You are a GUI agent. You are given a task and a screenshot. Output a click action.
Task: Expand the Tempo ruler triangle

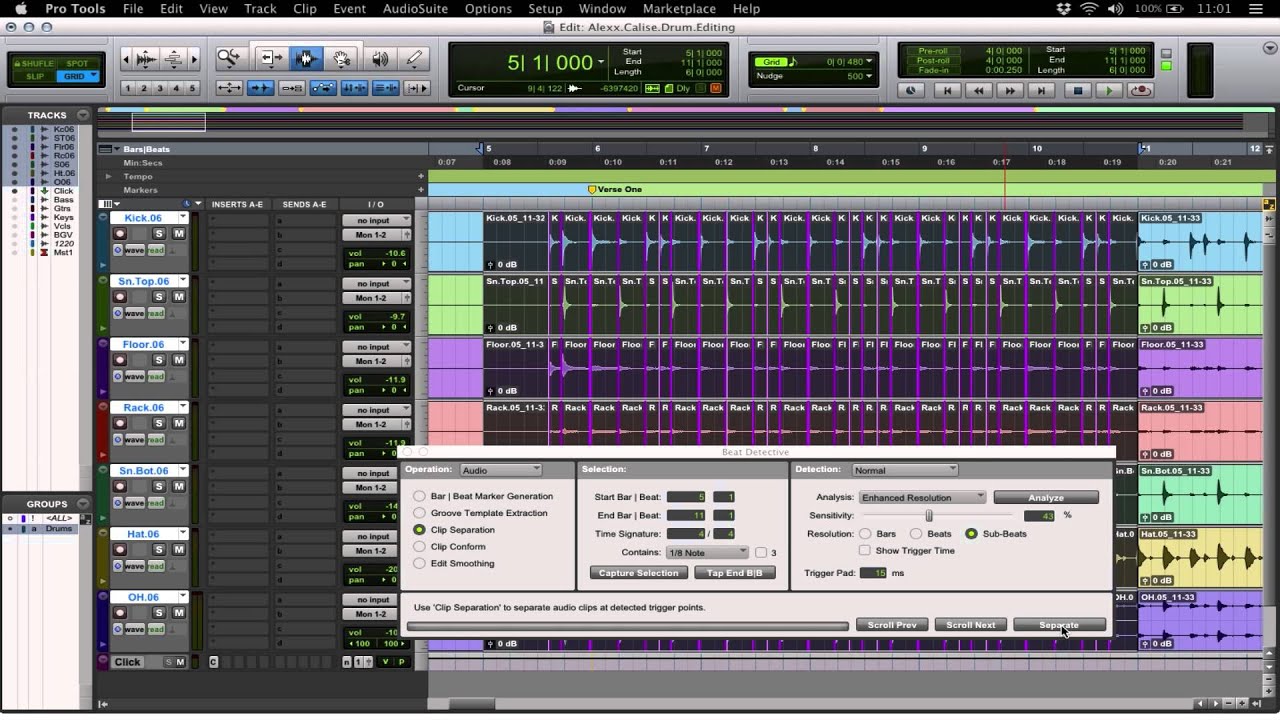point(108,176)
